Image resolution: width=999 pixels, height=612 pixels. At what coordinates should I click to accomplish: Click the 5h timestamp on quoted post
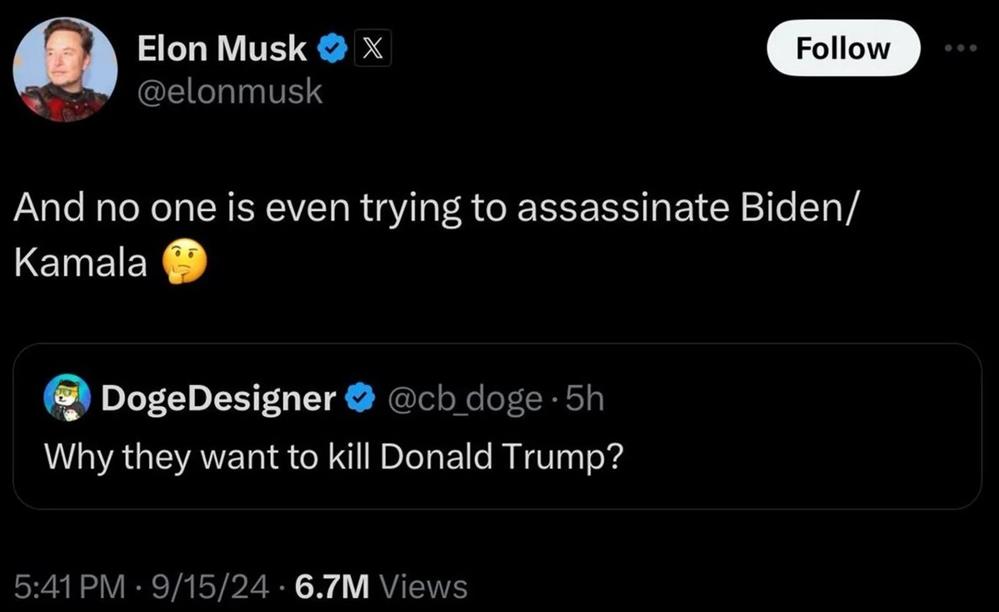pyautogui.click(x=585, y=399)
